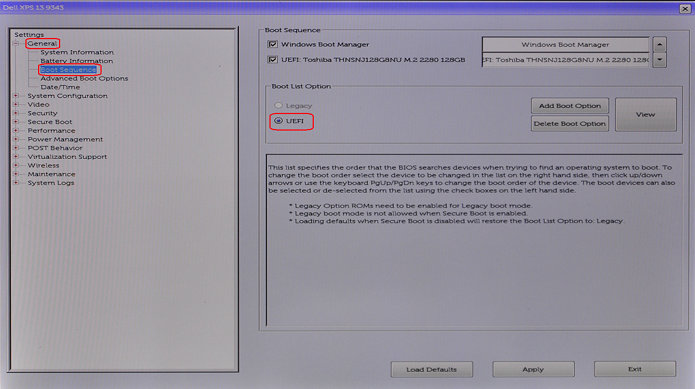Select Windows Boot Manager in order list

click(x=565, y=45)
